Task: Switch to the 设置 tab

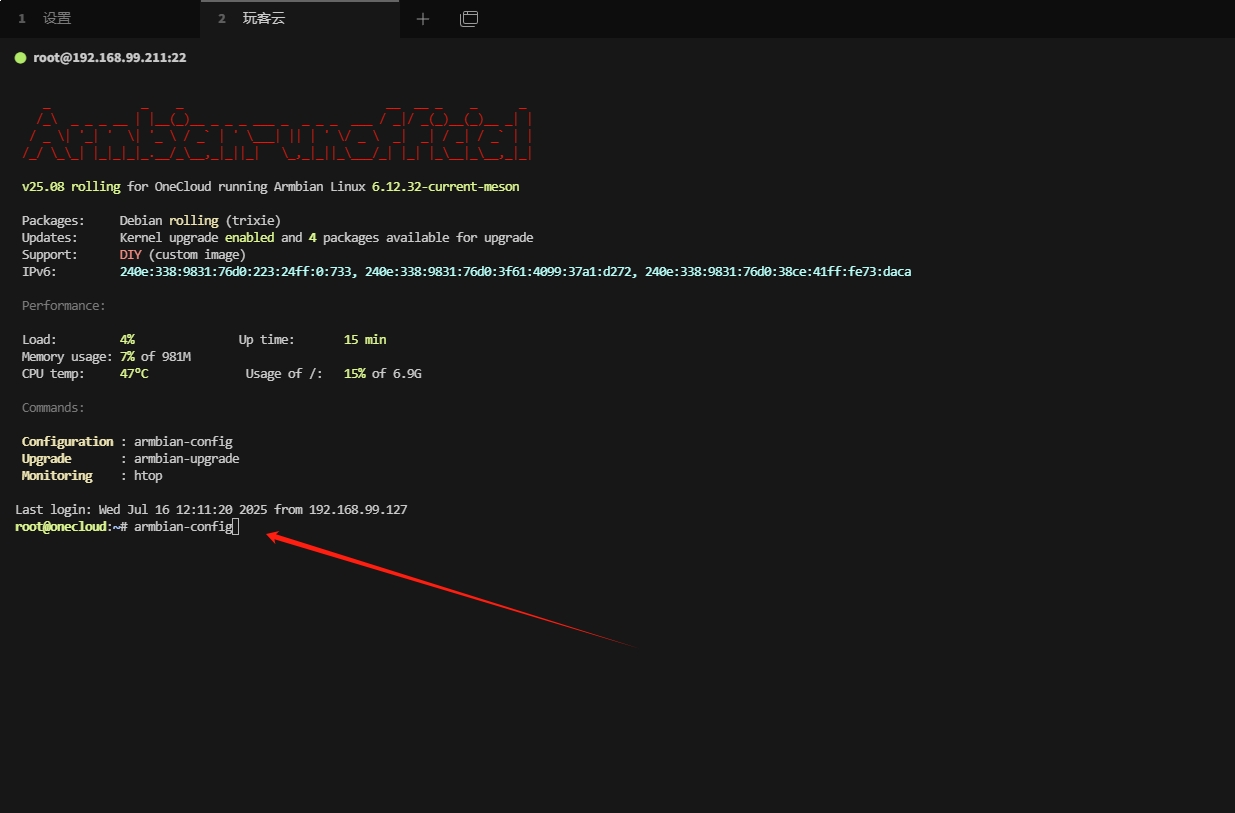Action: [x=57, y=18]
